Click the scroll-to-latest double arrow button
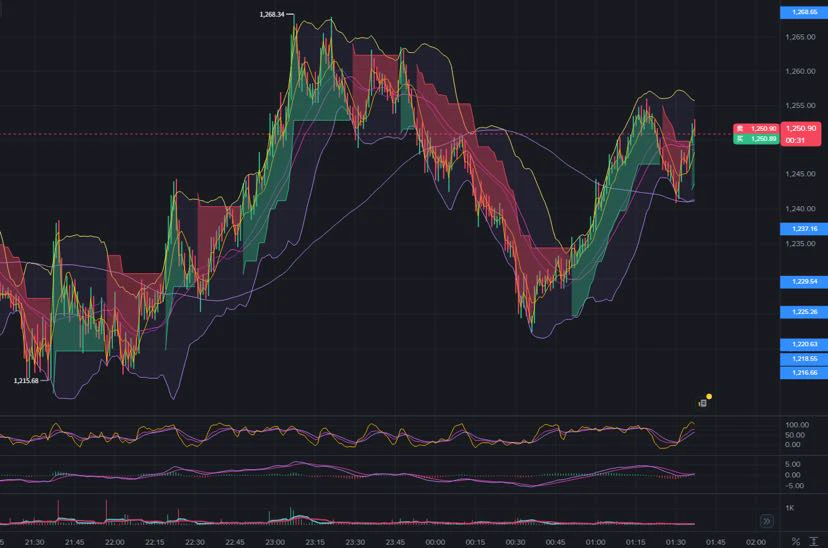828x548 pixels. click(x=767, y=521)
